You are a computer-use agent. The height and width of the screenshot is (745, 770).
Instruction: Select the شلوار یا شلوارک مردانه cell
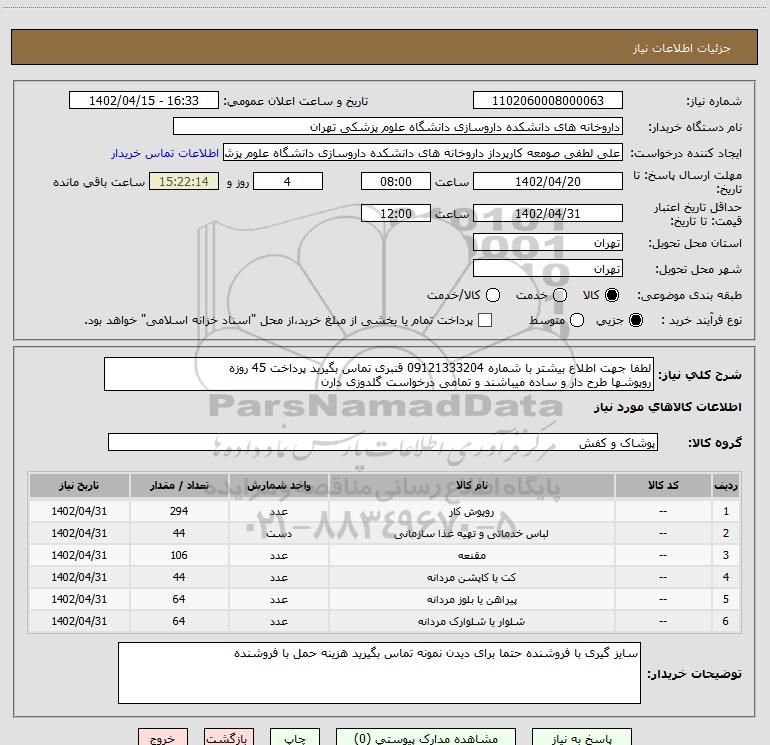click(471, 621)
